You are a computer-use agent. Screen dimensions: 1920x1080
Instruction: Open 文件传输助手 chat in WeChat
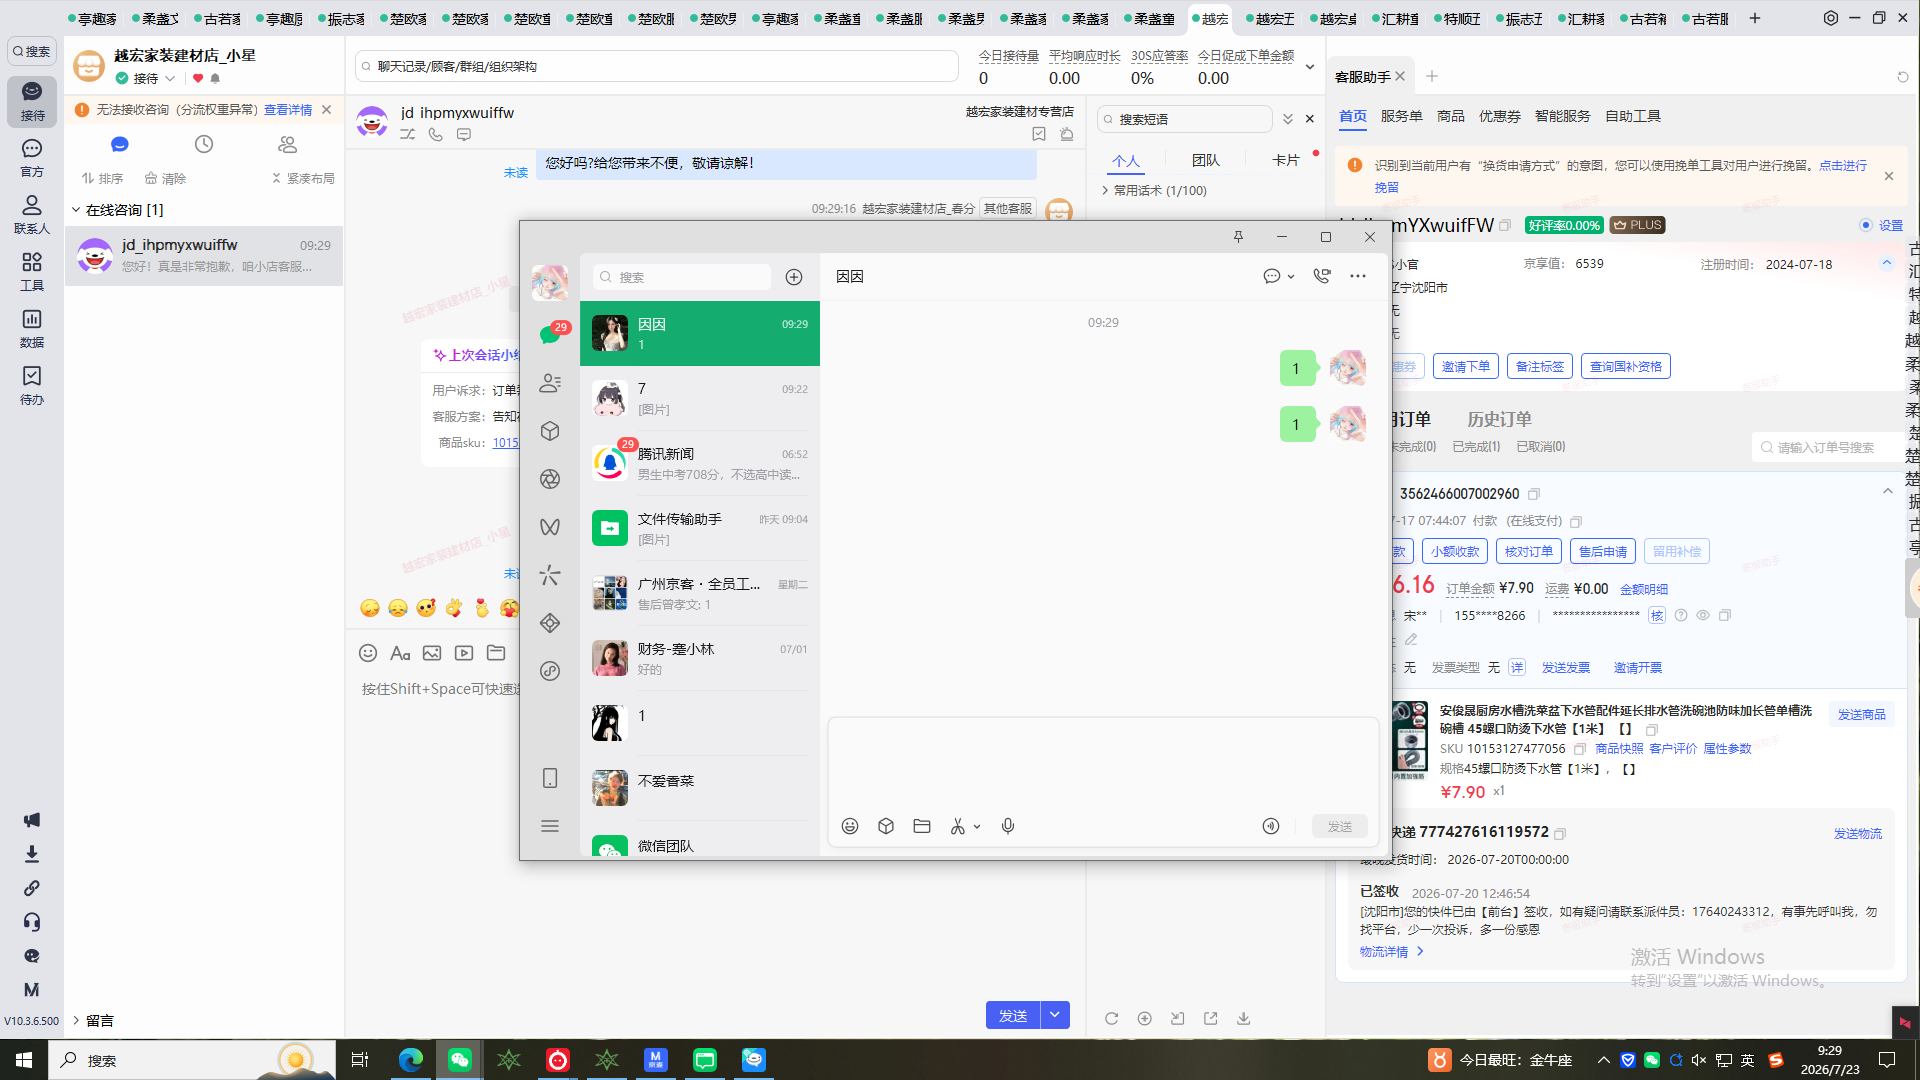700,528
